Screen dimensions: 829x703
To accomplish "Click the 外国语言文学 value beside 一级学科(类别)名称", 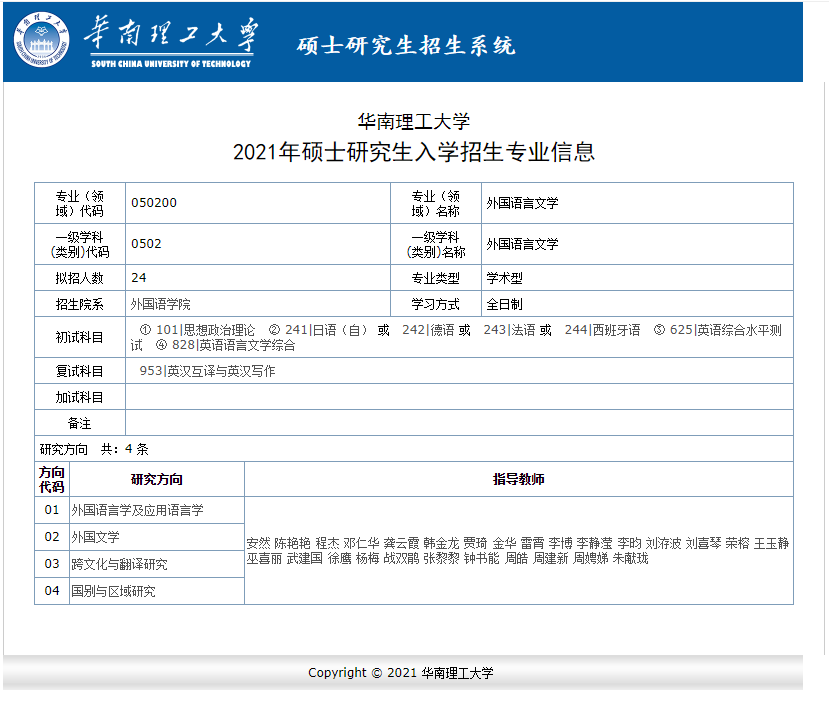I will (x=522, y=244).
